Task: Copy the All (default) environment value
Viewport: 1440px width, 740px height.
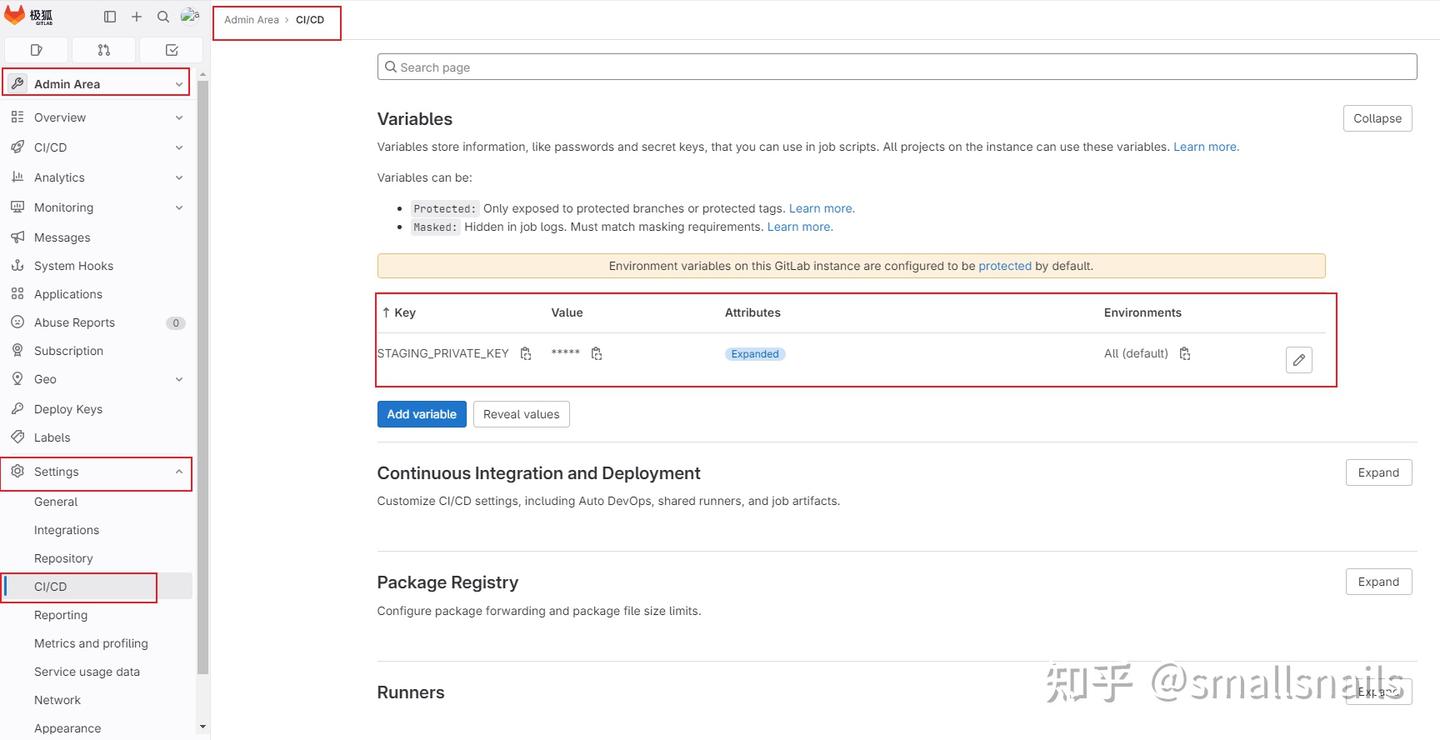Action: click(1185, 354)
